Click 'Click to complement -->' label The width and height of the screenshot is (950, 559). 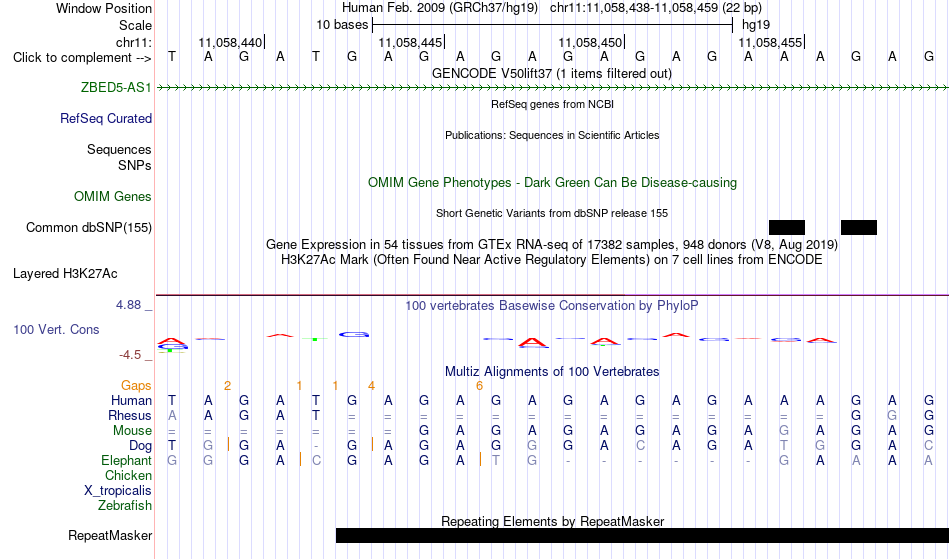[82, 58]
